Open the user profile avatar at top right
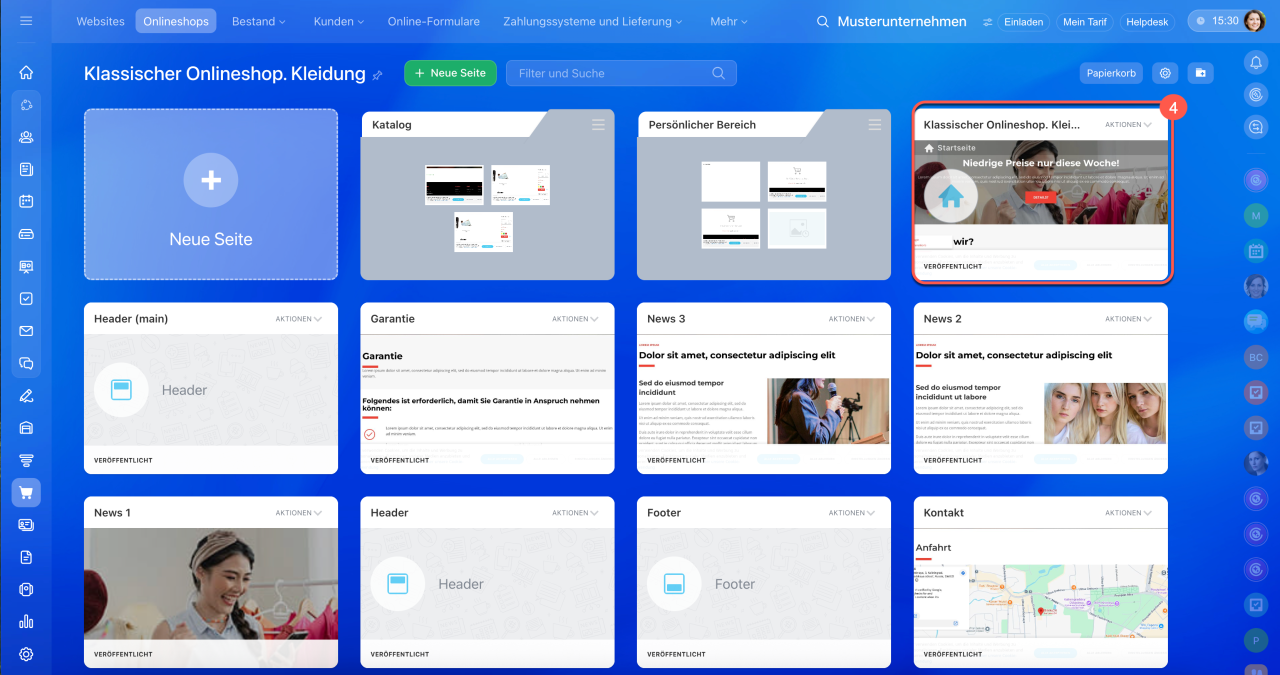1280x675 pixels. 1255,21
